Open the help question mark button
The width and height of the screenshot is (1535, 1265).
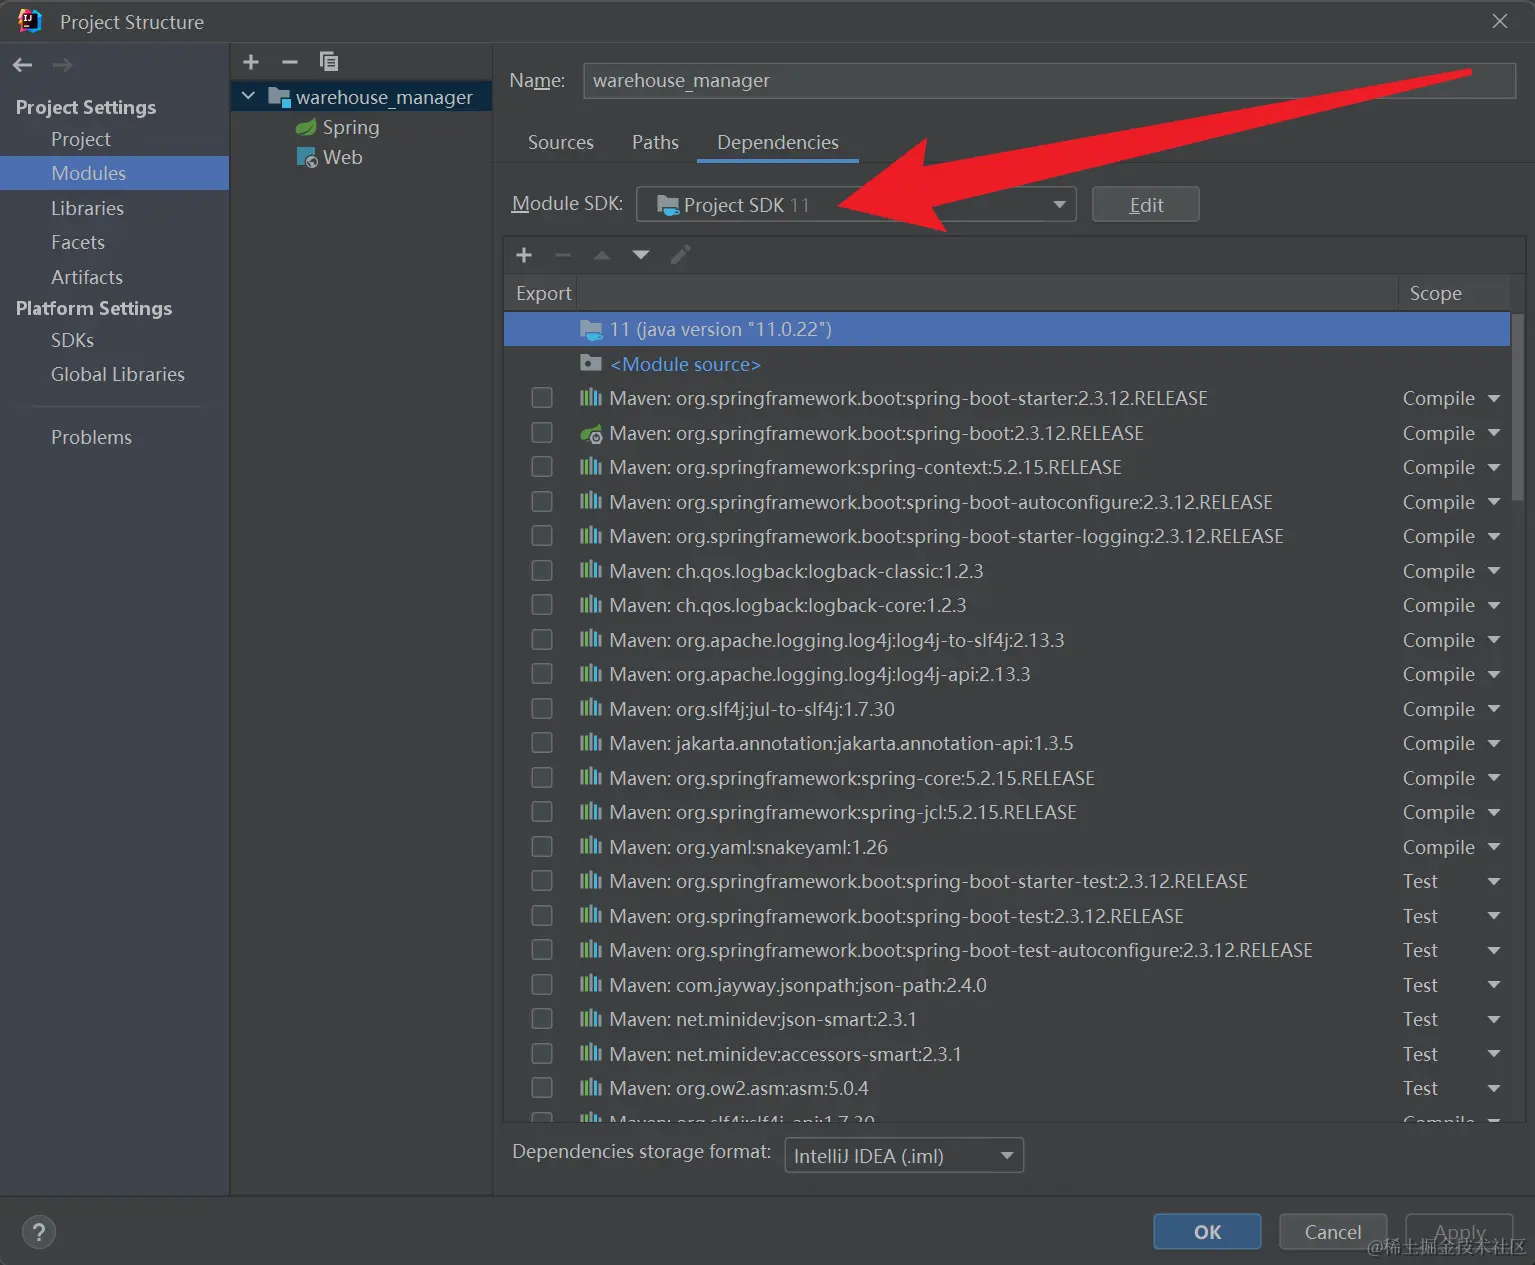(39, 1232)
